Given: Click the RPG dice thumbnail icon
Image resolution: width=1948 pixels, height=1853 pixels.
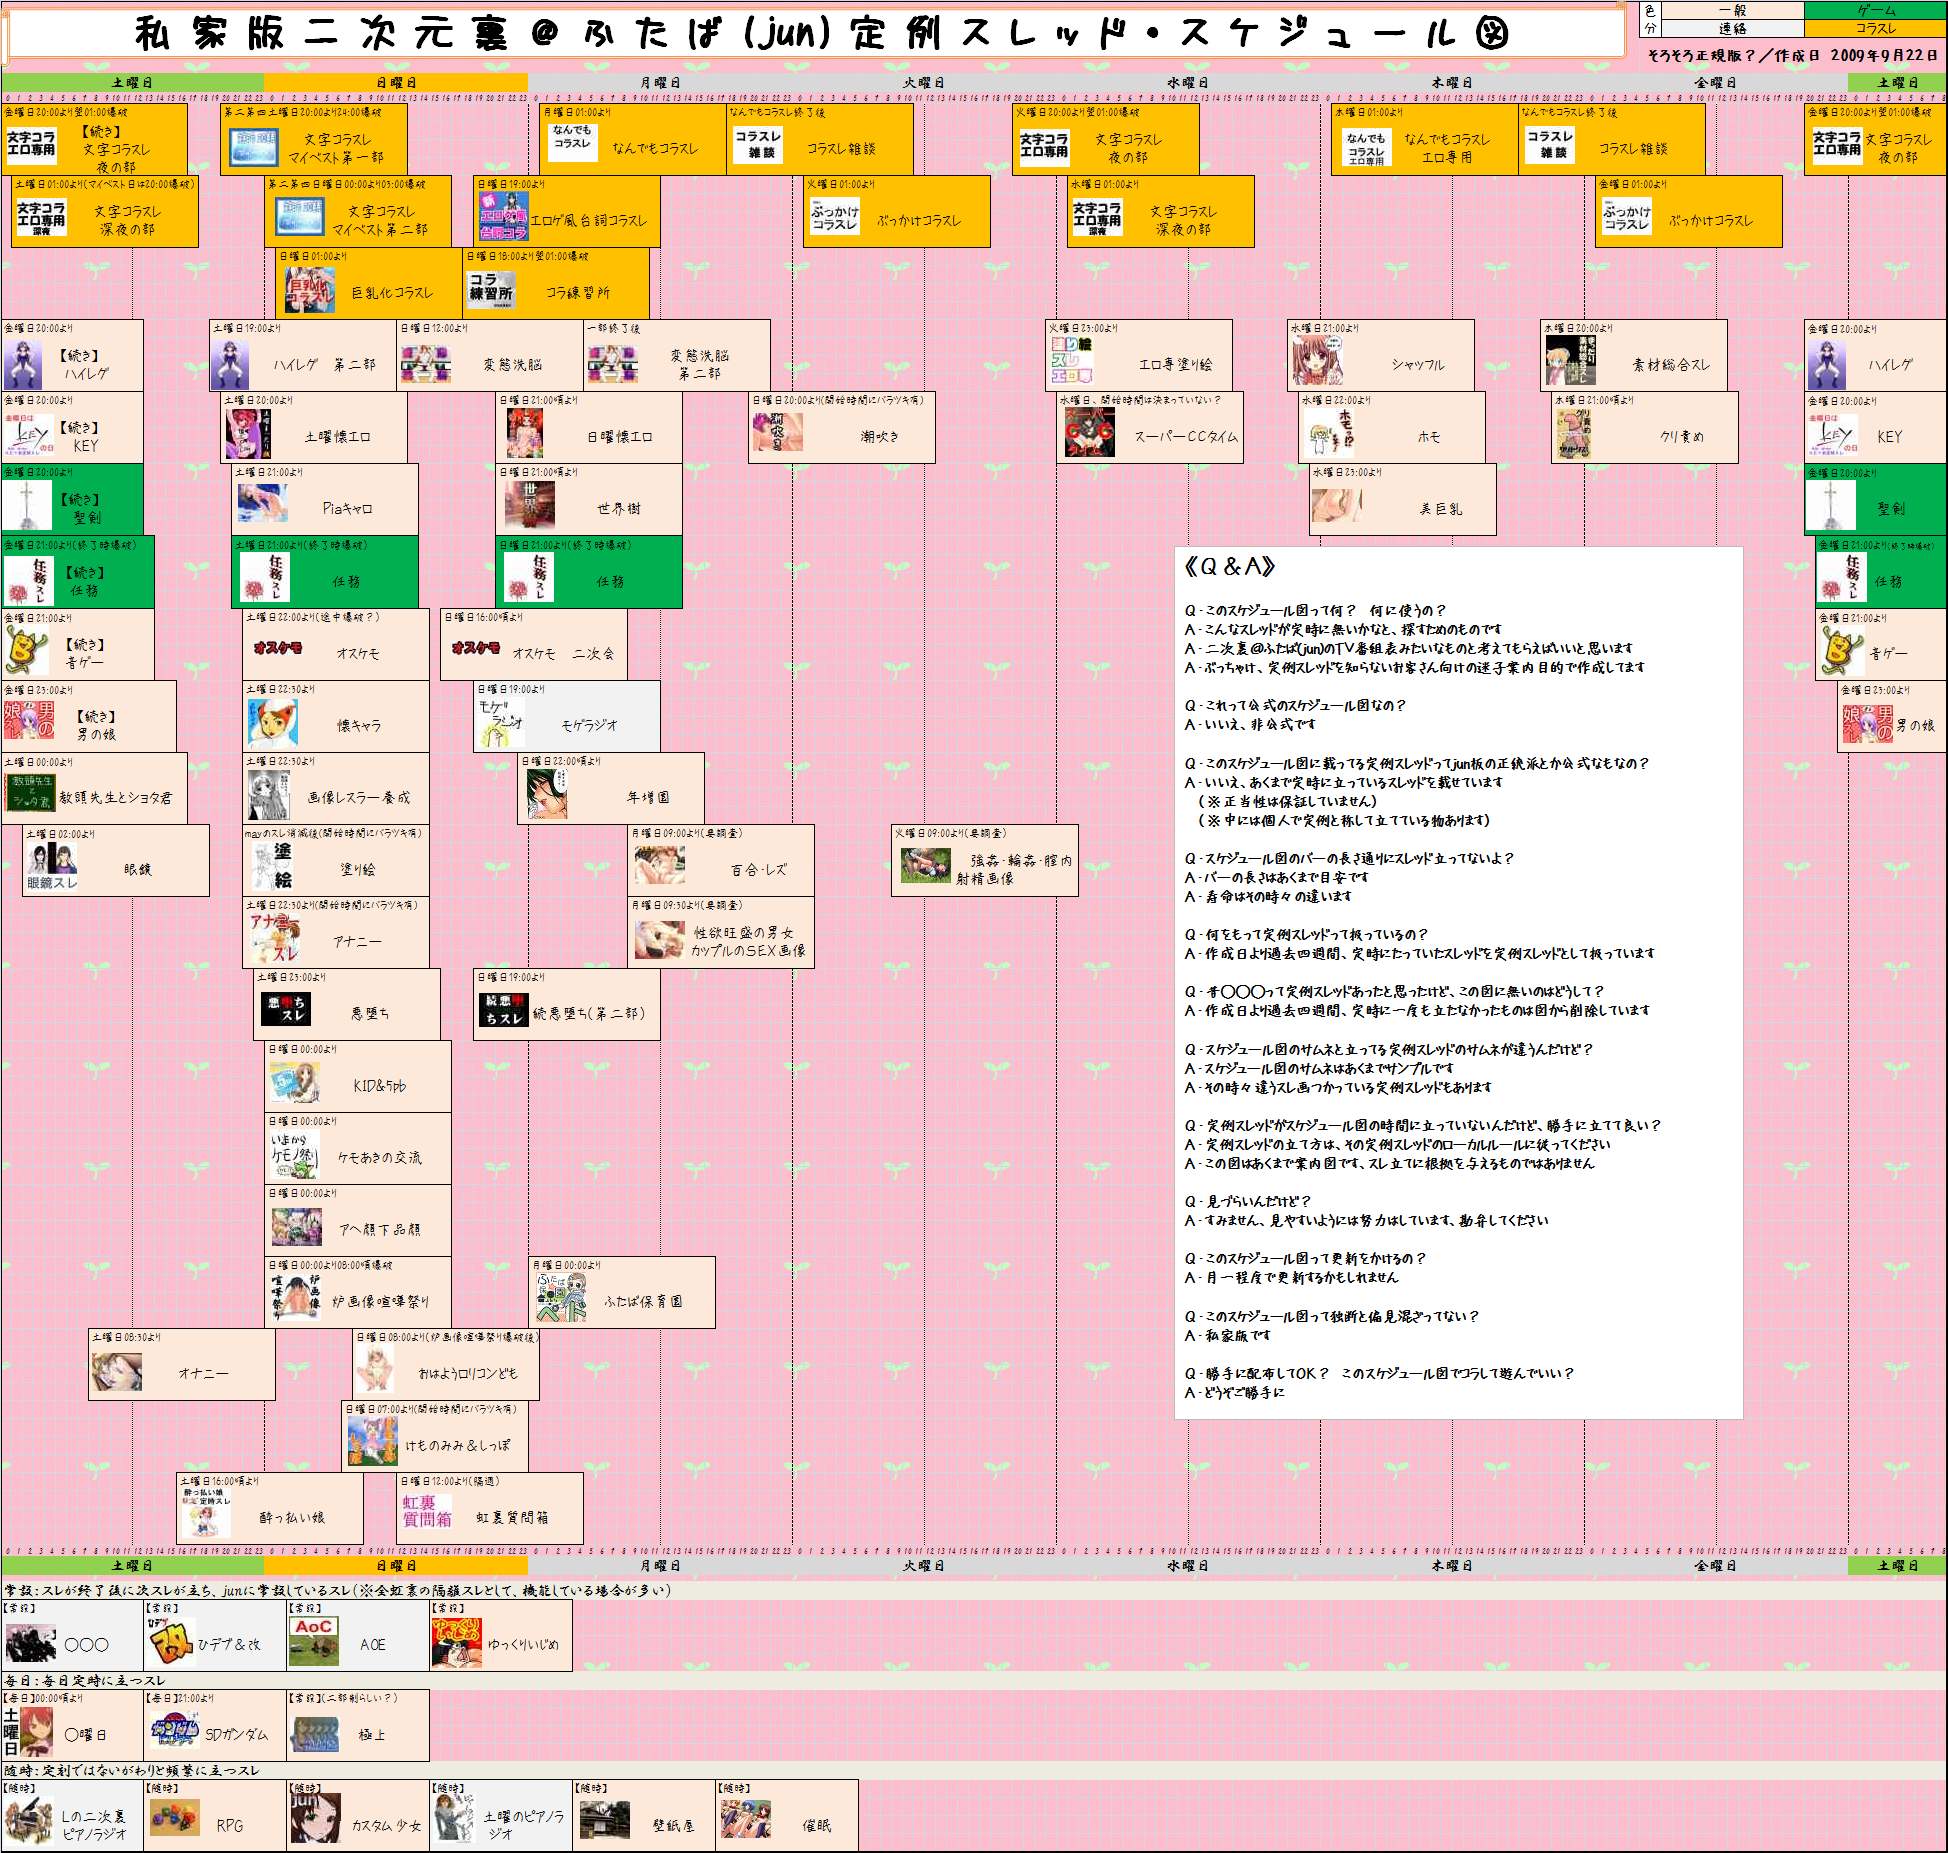Looking at the screenshot, I should tap(174, 1818).
